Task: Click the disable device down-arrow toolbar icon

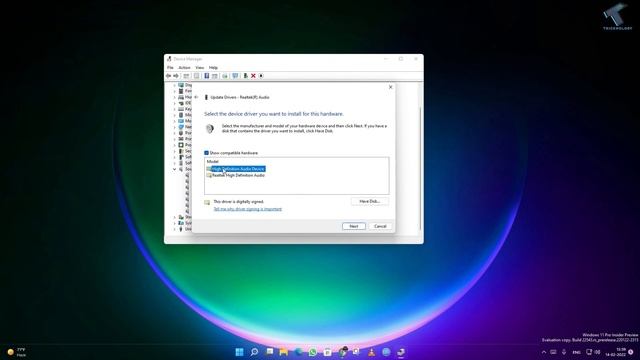Action: click(x=261, y=76)
